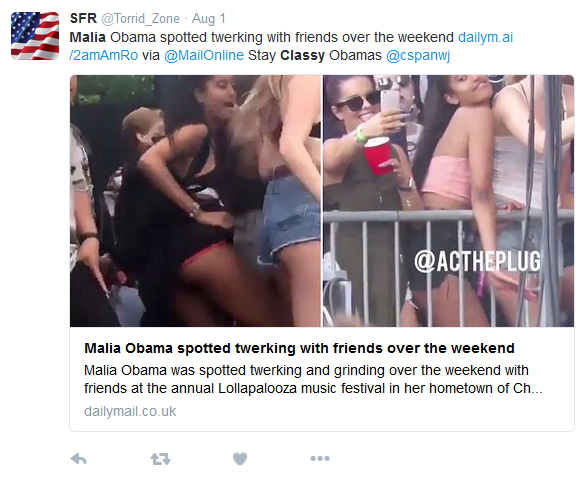Screen dimensions: 587x478
Task: Like the tweet with the heart icon
Action: click(240, 459)
